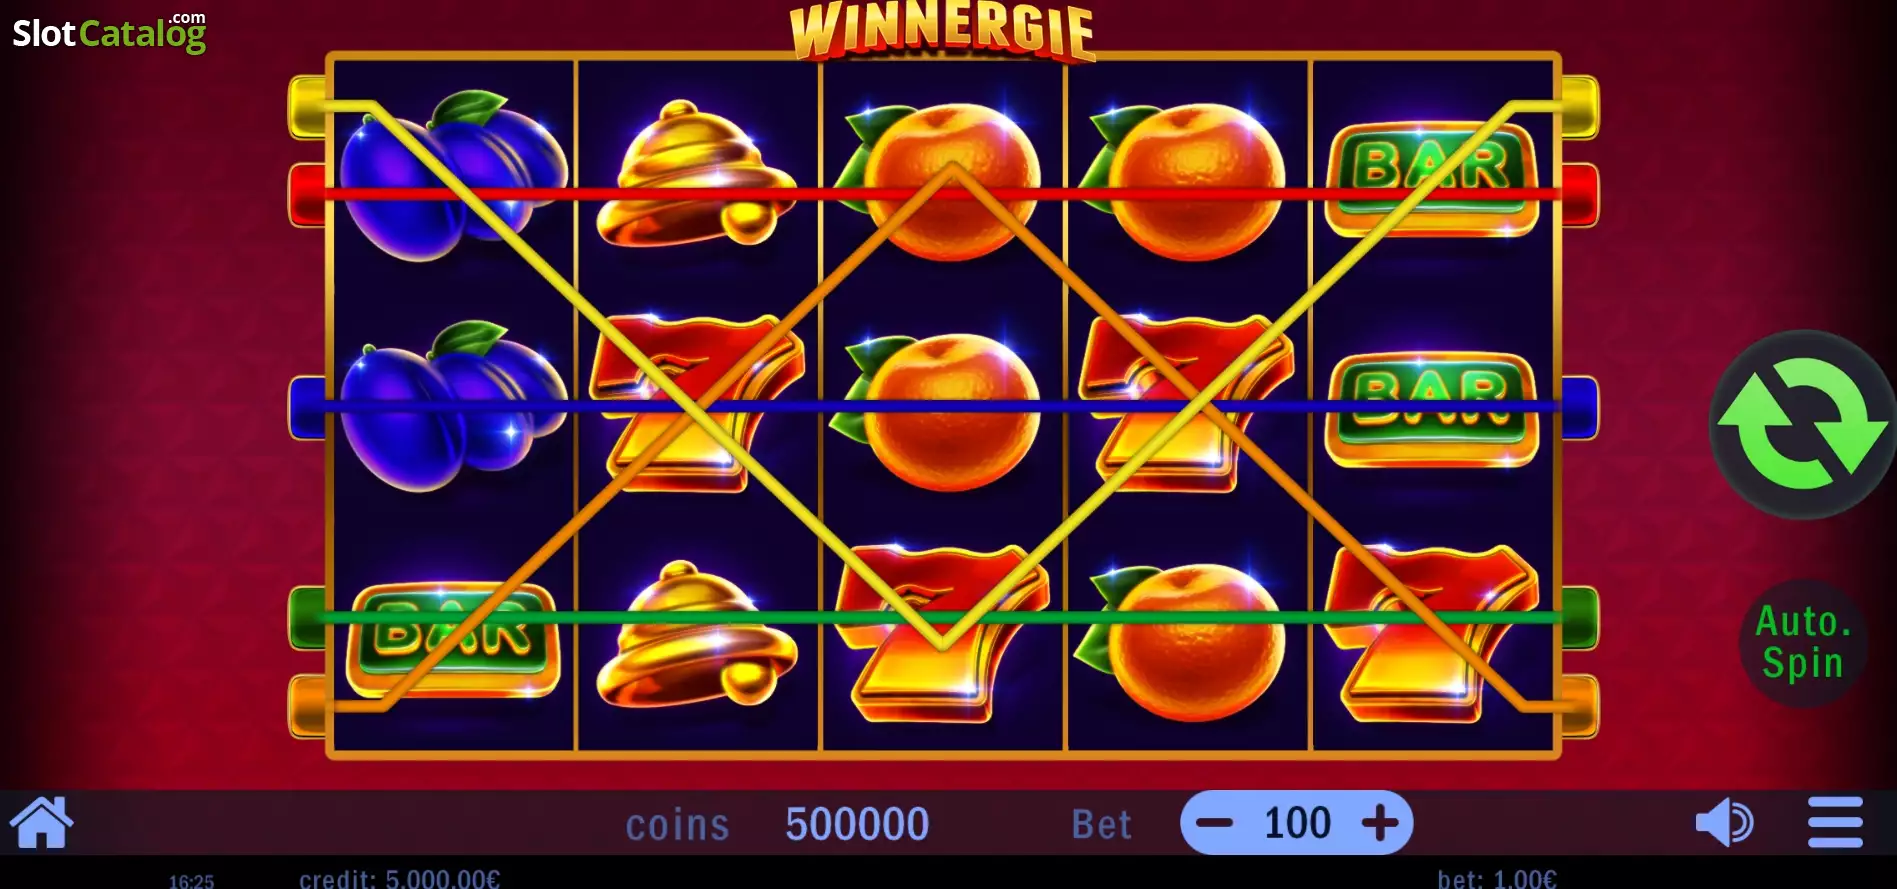Click the yellow payline marker on left

click(307, 106)
